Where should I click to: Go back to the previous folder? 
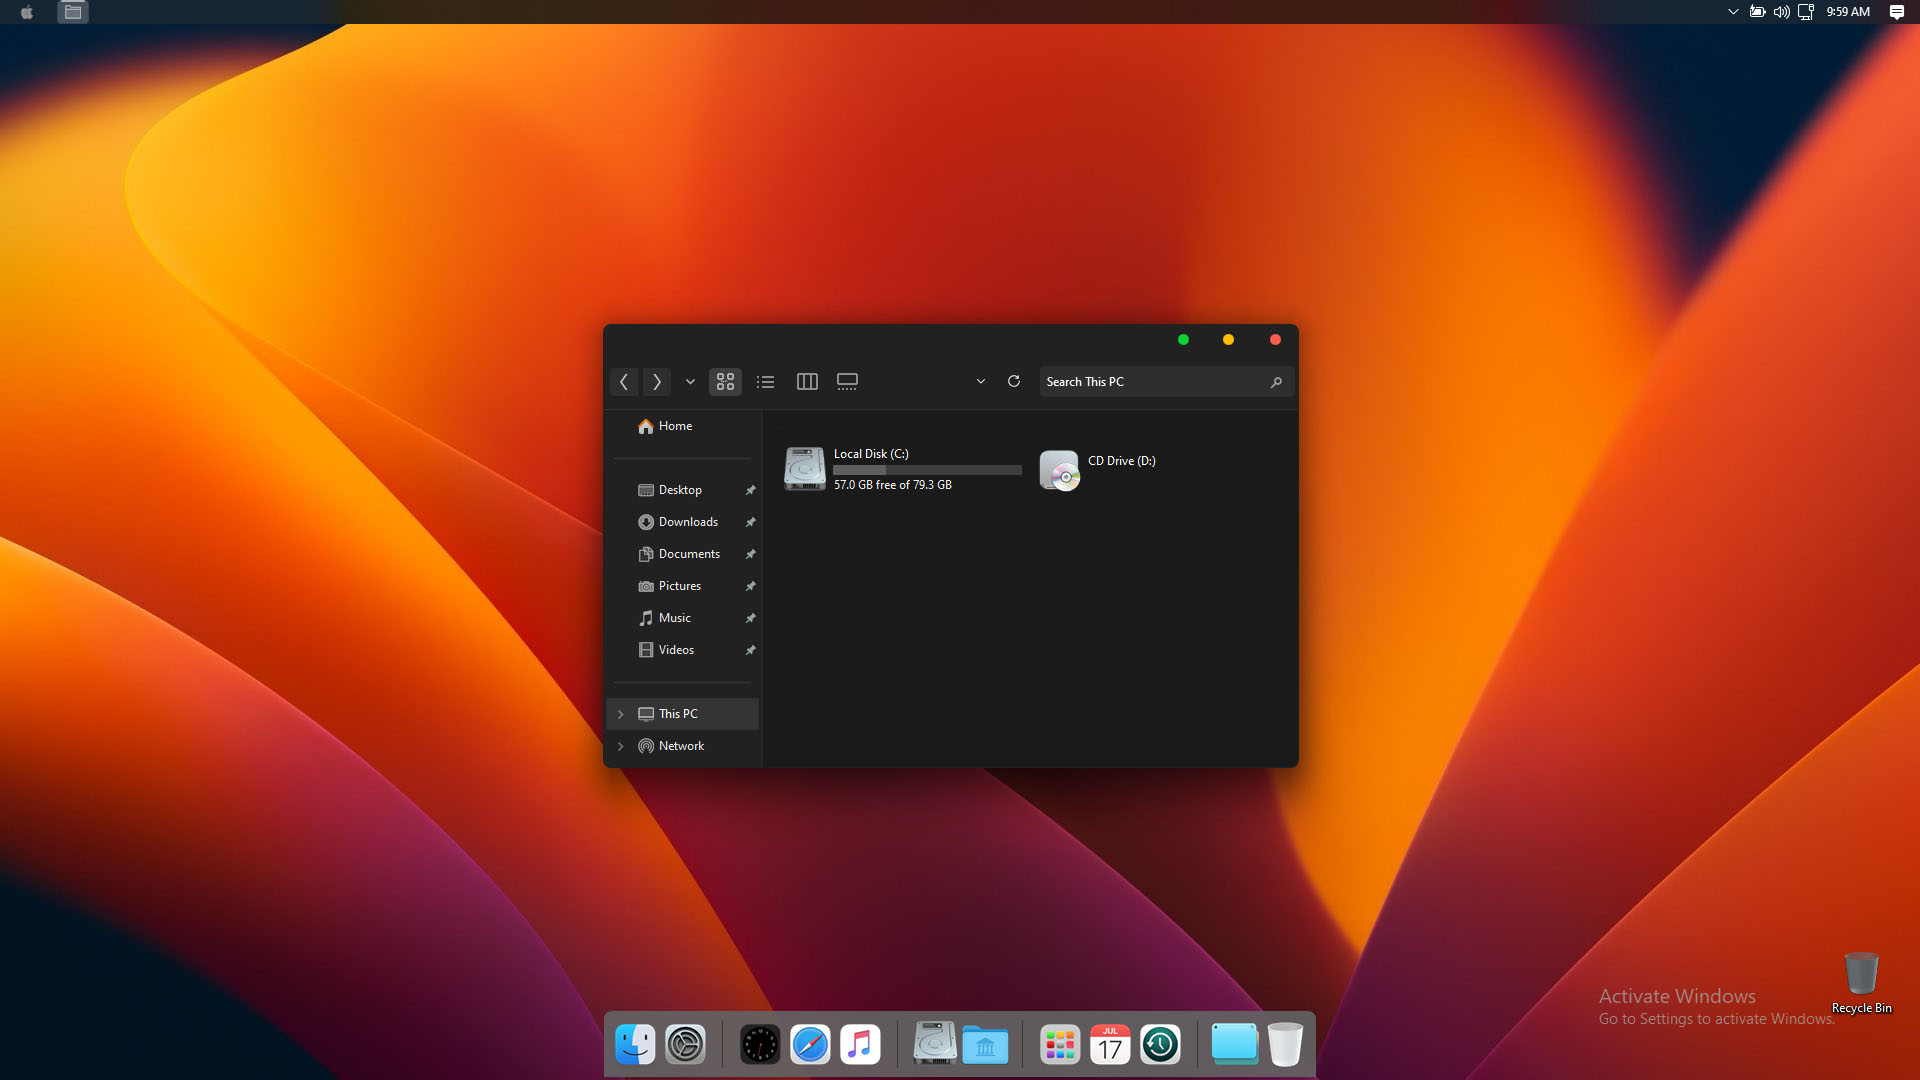coord(624,382)
